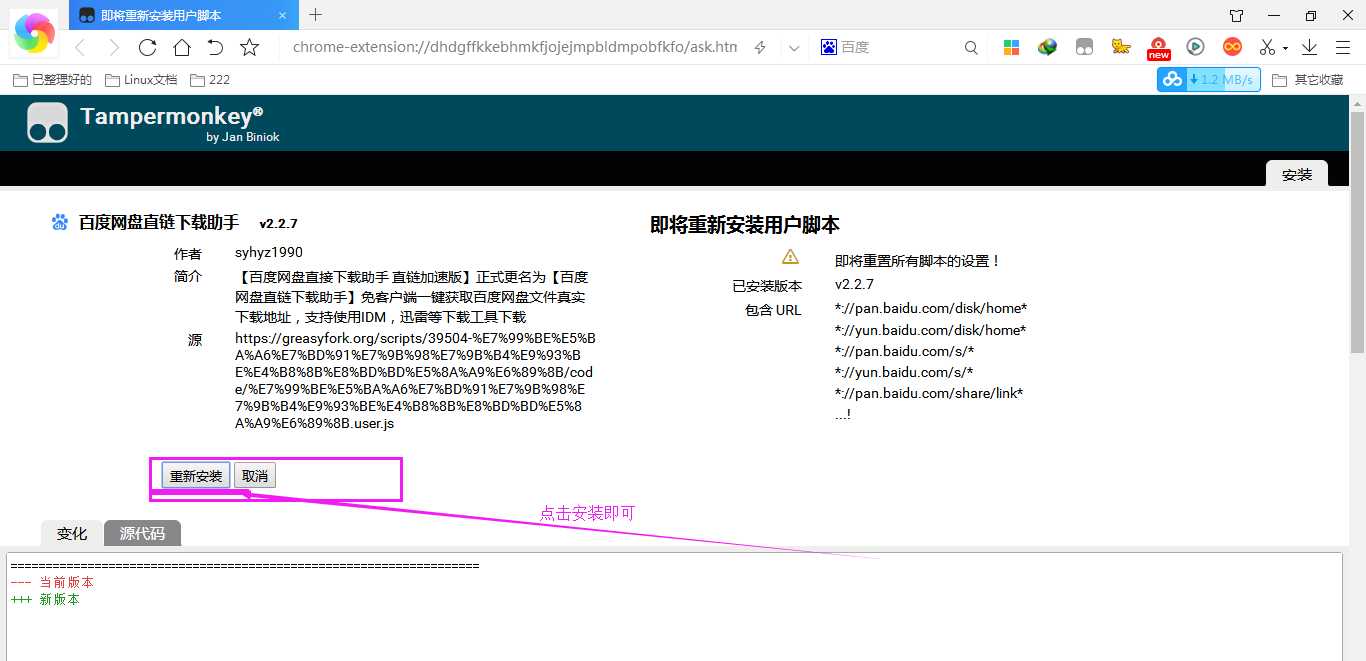The height and width of the screenshot is (661, 1366).
Task: Open the IDM globe extension icon
Action: 1048,47
